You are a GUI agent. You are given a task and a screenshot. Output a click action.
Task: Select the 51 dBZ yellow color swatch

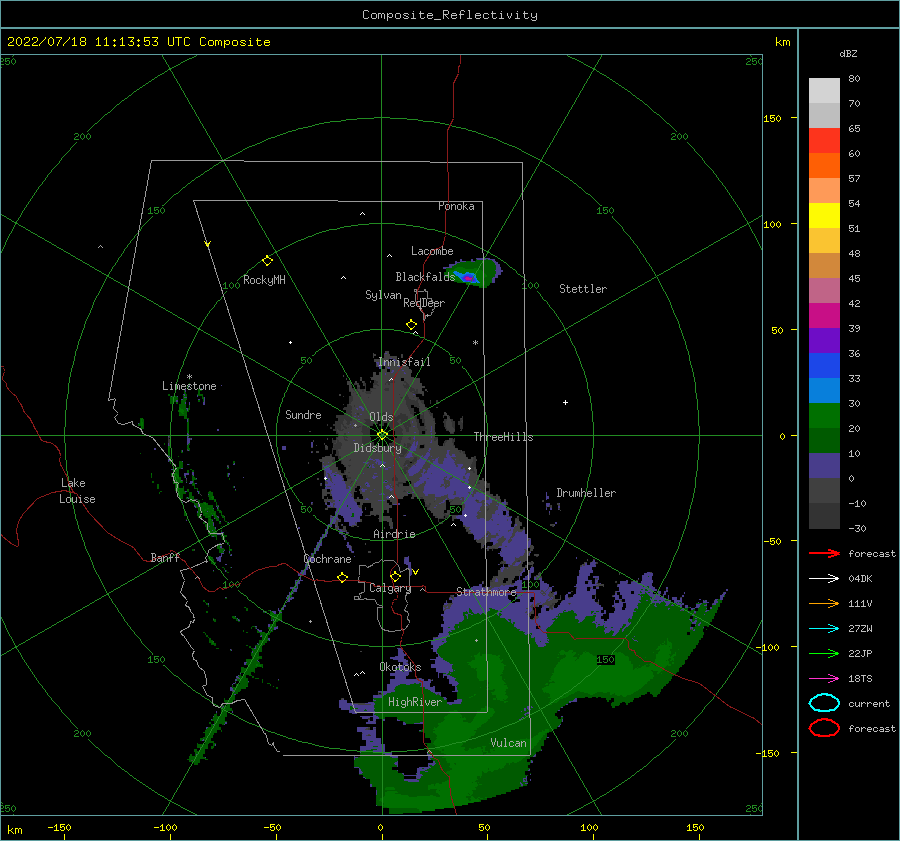coord(824,215)
